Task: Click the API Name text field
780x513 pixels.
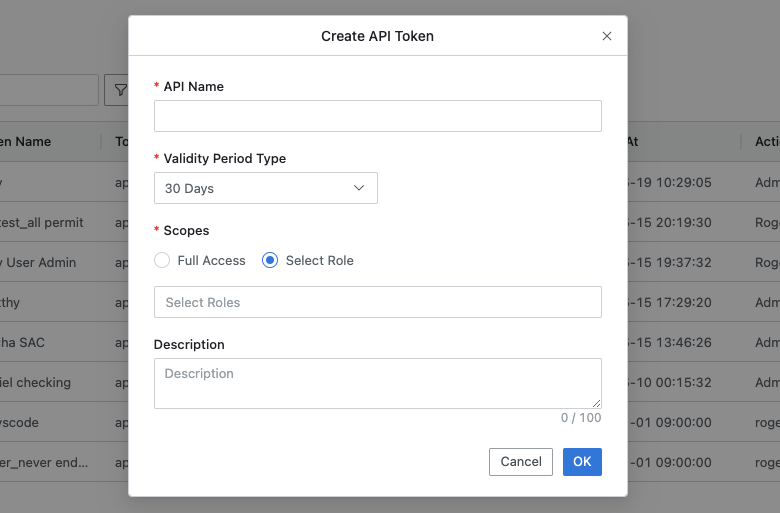Action: point(377,116)
